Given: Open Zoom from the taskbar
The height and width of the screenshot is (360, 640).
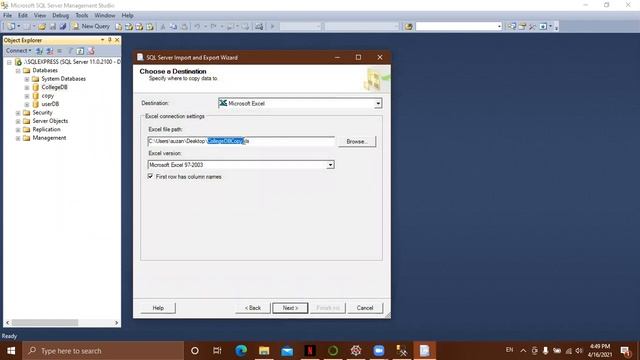Looking at the screenshot, I should click(x=379, y=351).
